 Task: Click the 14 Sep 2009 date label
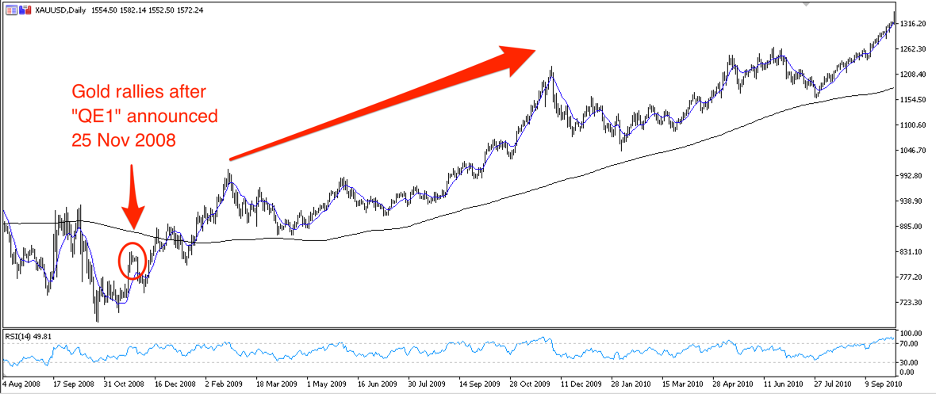pyautogui.click(x=481, y=383)
